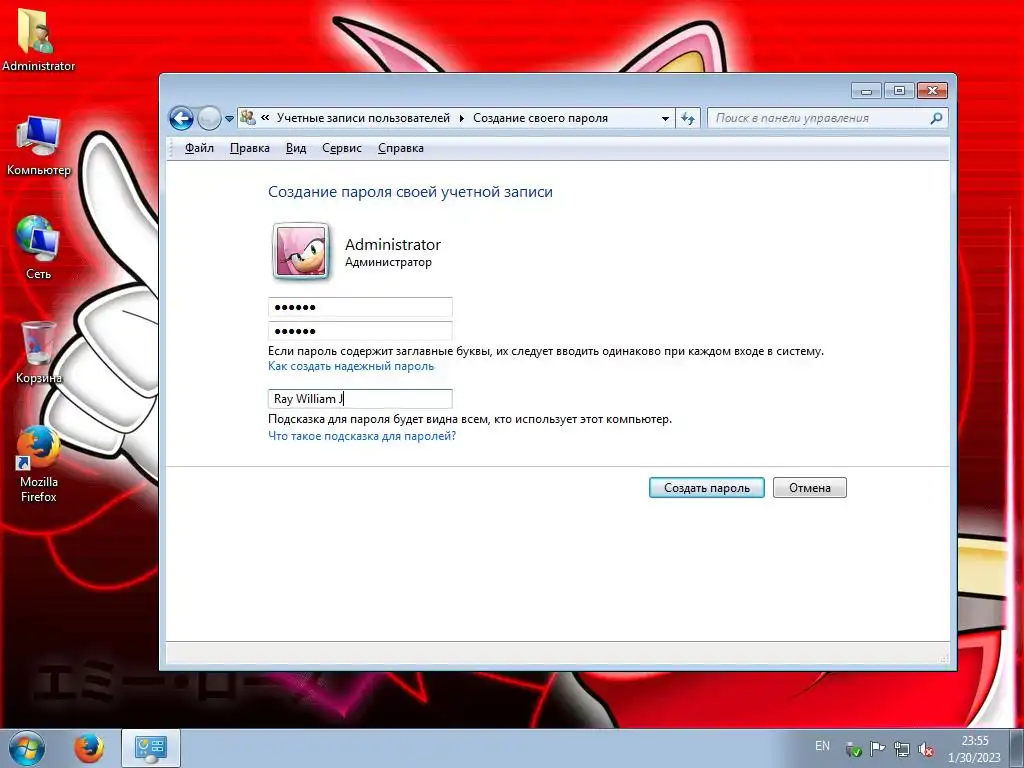
Task: Open Компьютер desktop icon
Action: pos(38,145)
